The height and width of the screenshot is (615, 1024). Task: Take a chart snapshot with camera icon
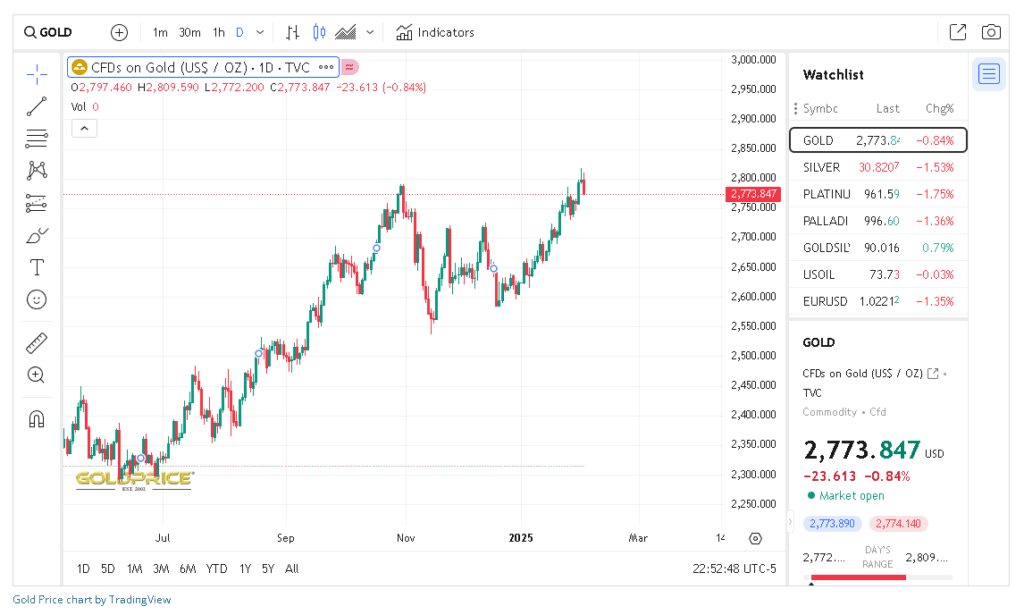coord(991,32)
